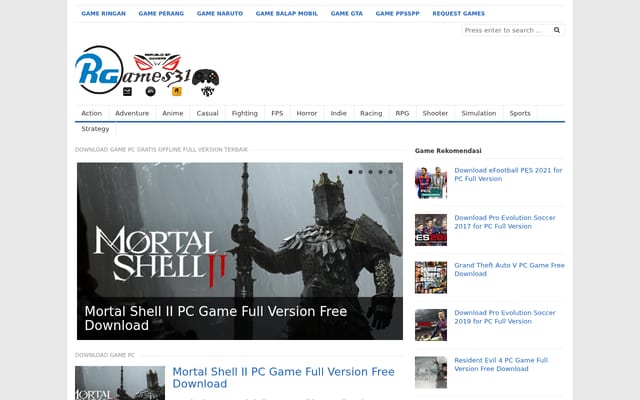Select the Shooter category tab
This screenshot has width=640, height=400.
click(x=435, y=113)
